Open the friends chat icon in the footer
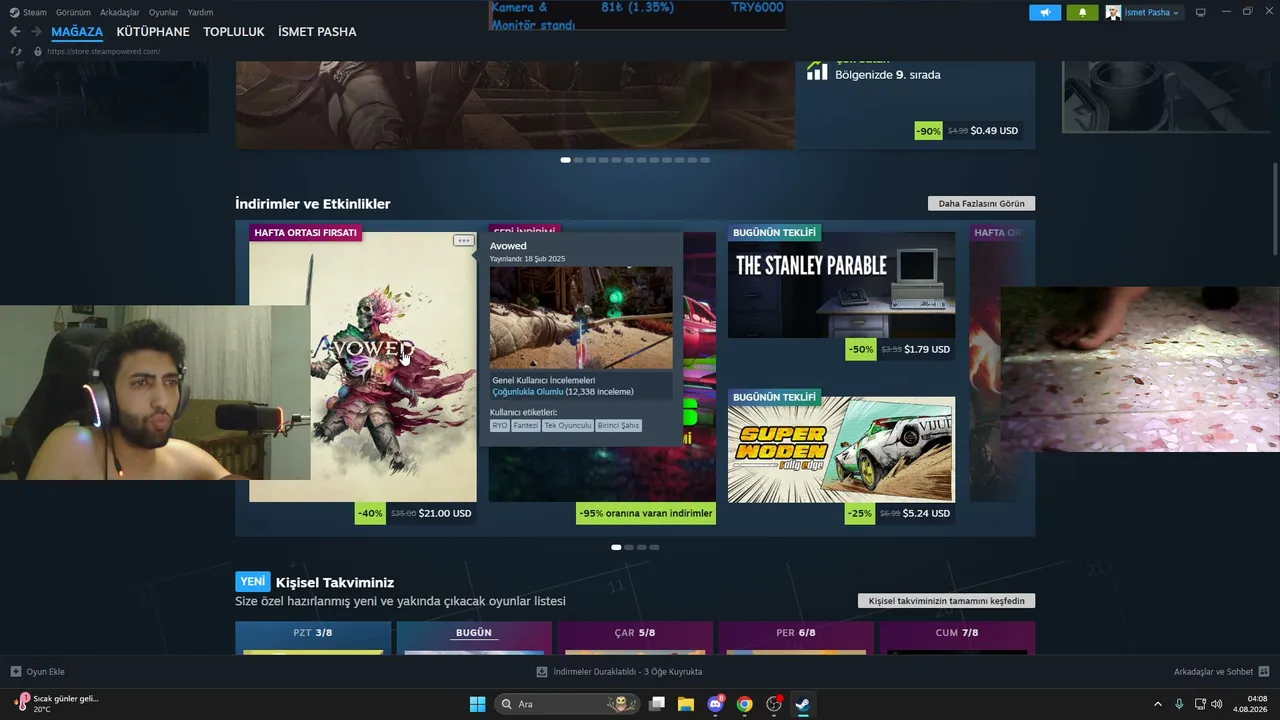1280x720 pixels. [x=1264, y=672]
